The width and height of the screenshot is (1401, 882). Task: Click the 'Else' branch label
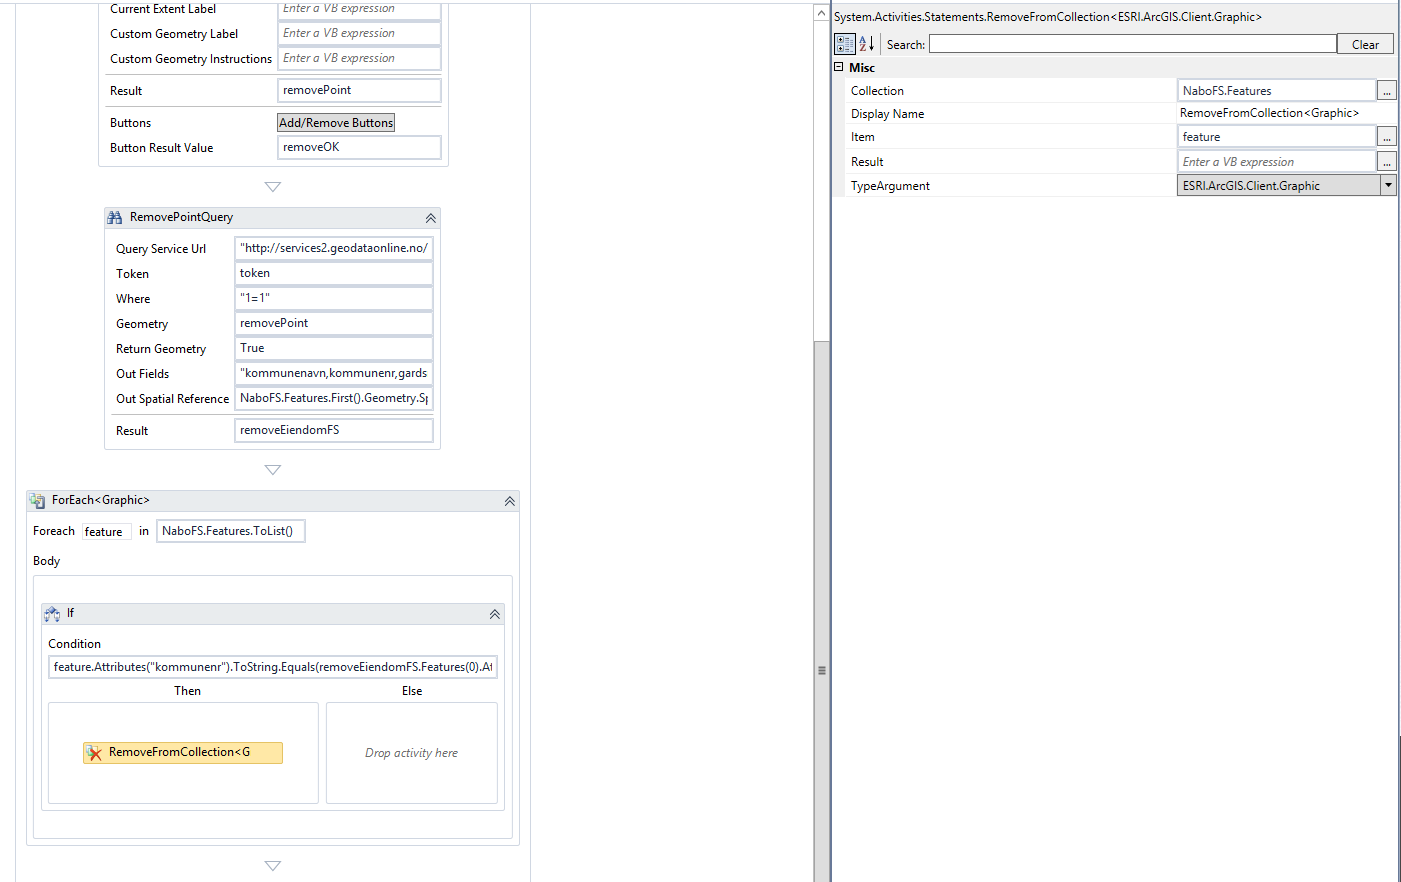(412, 691)
